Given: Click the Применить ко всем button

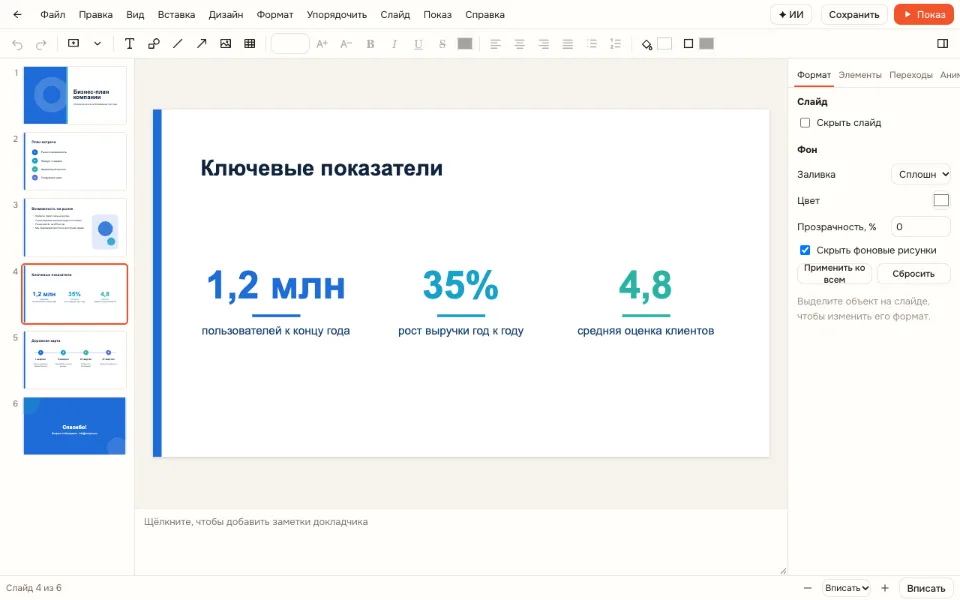Looking at the screenshot, I should [834, 274].
